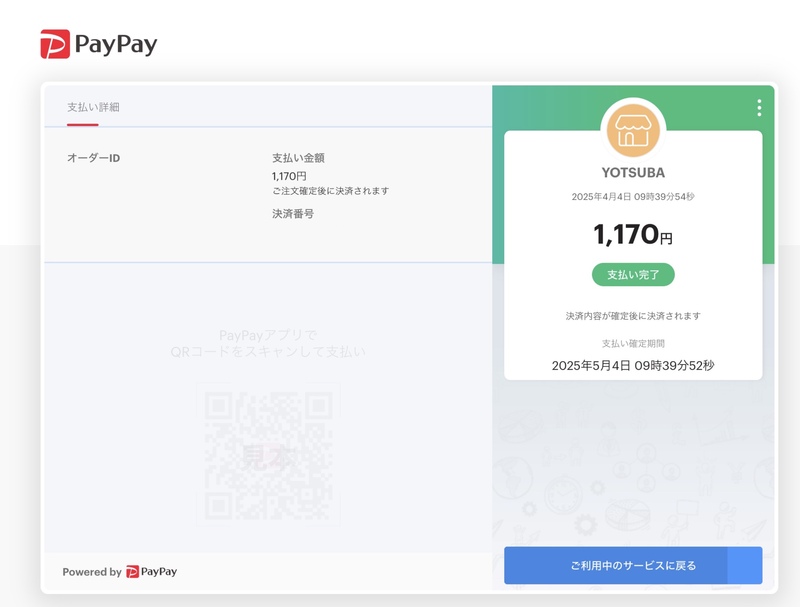
Task: Select the 支払い詳細 tab
Action: pos(93,107)
